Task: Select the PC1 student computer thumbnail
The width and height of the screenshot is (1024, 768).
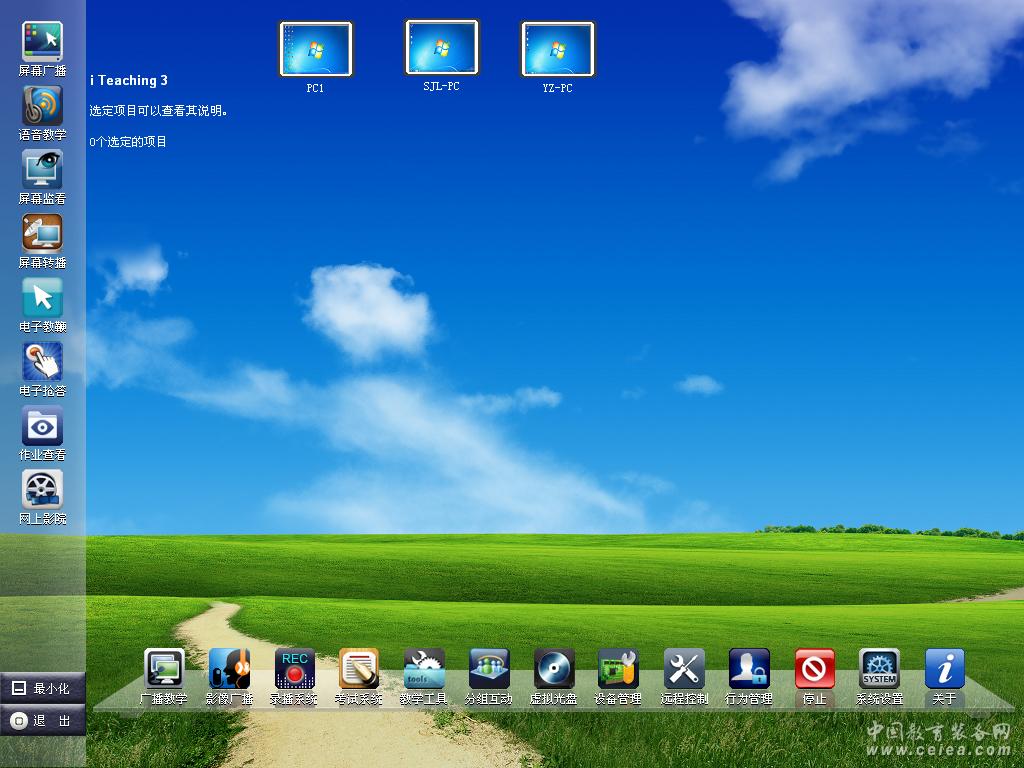Action: click(x=316, y=50)
